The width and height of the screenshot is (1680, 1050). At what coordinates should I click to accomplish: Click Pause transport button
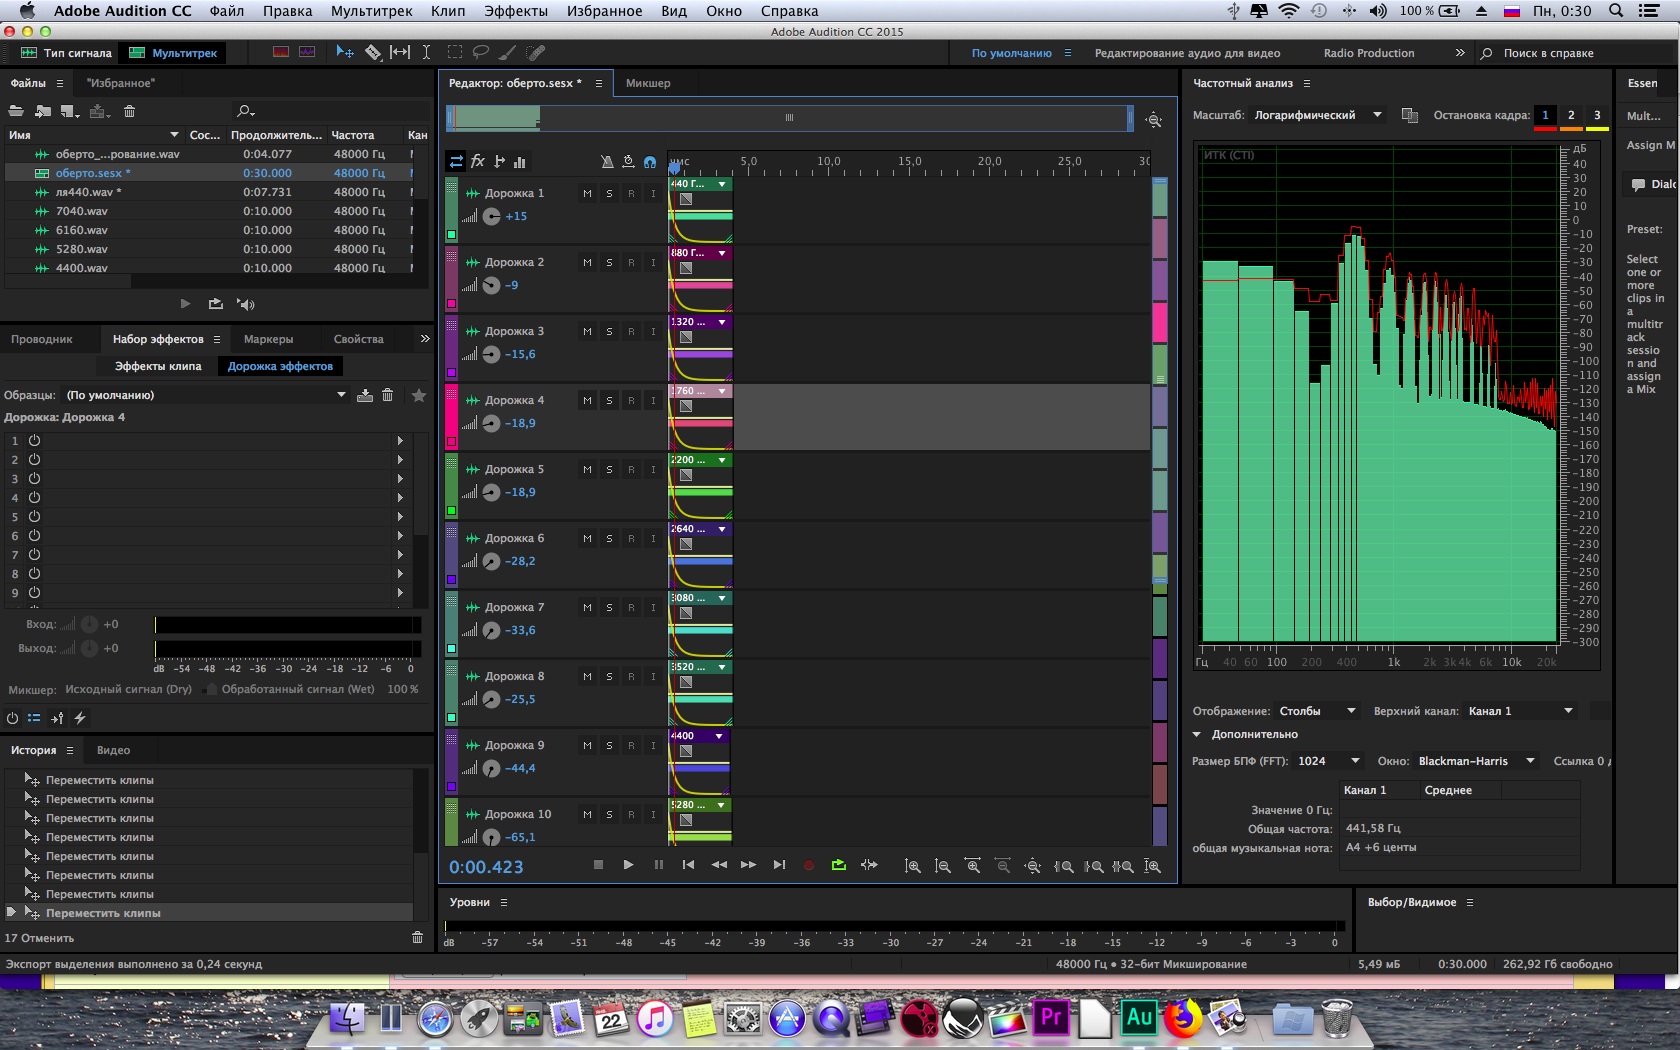[x=658, y=865]
